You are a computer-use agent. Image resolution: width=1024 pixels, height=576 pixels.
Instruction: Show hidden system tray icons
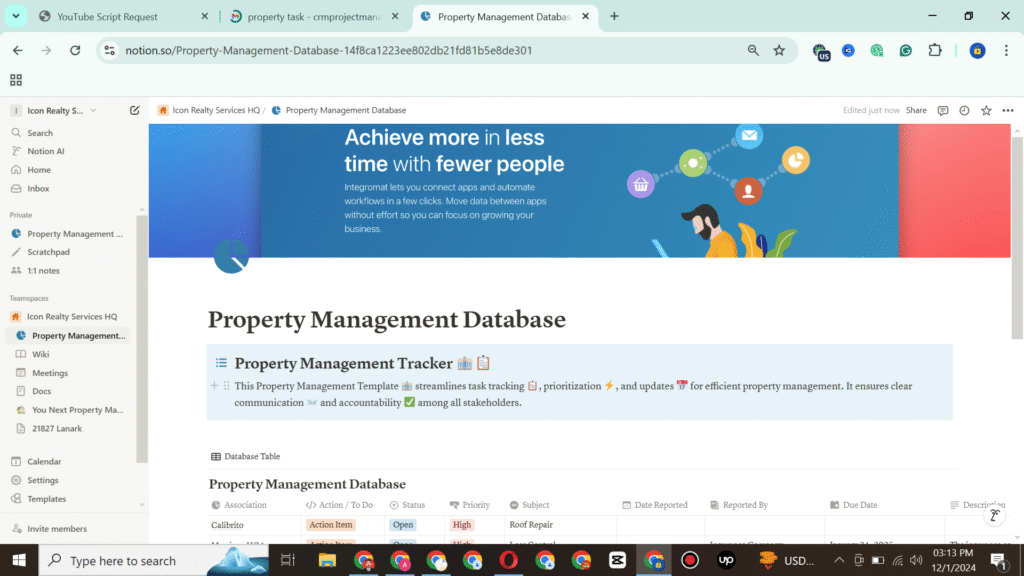pyautogui.click(x=839, y=560)
